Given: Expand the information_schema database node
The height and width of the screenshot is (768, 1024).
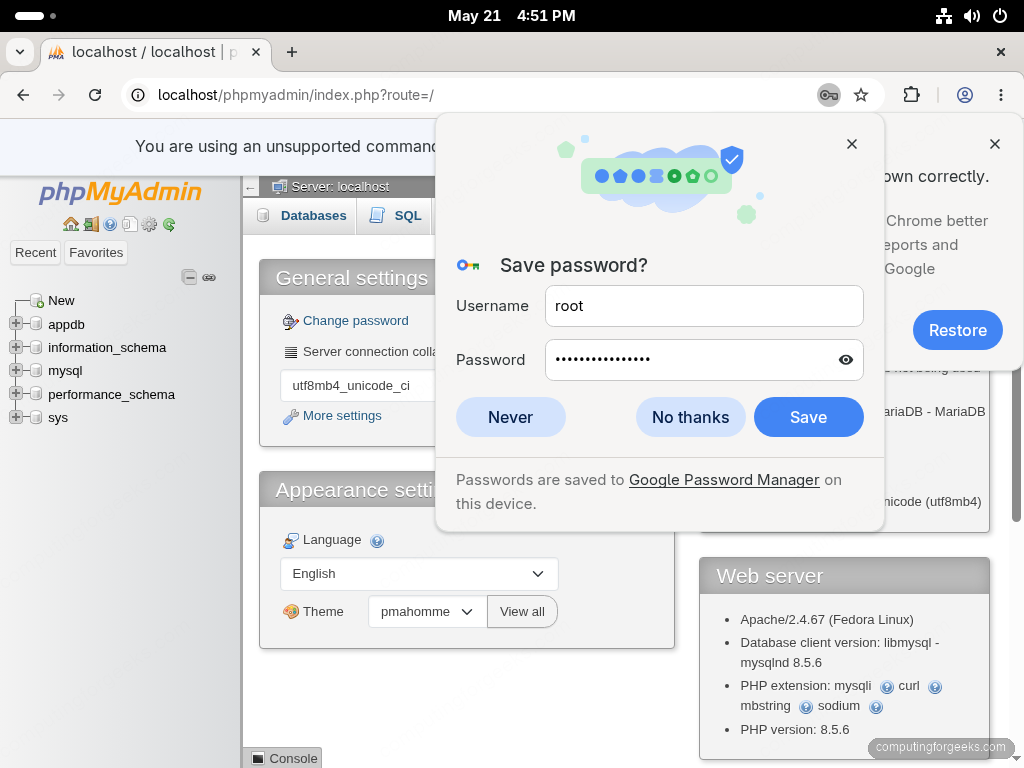Looking at the screenshot, I should point(16,347).
